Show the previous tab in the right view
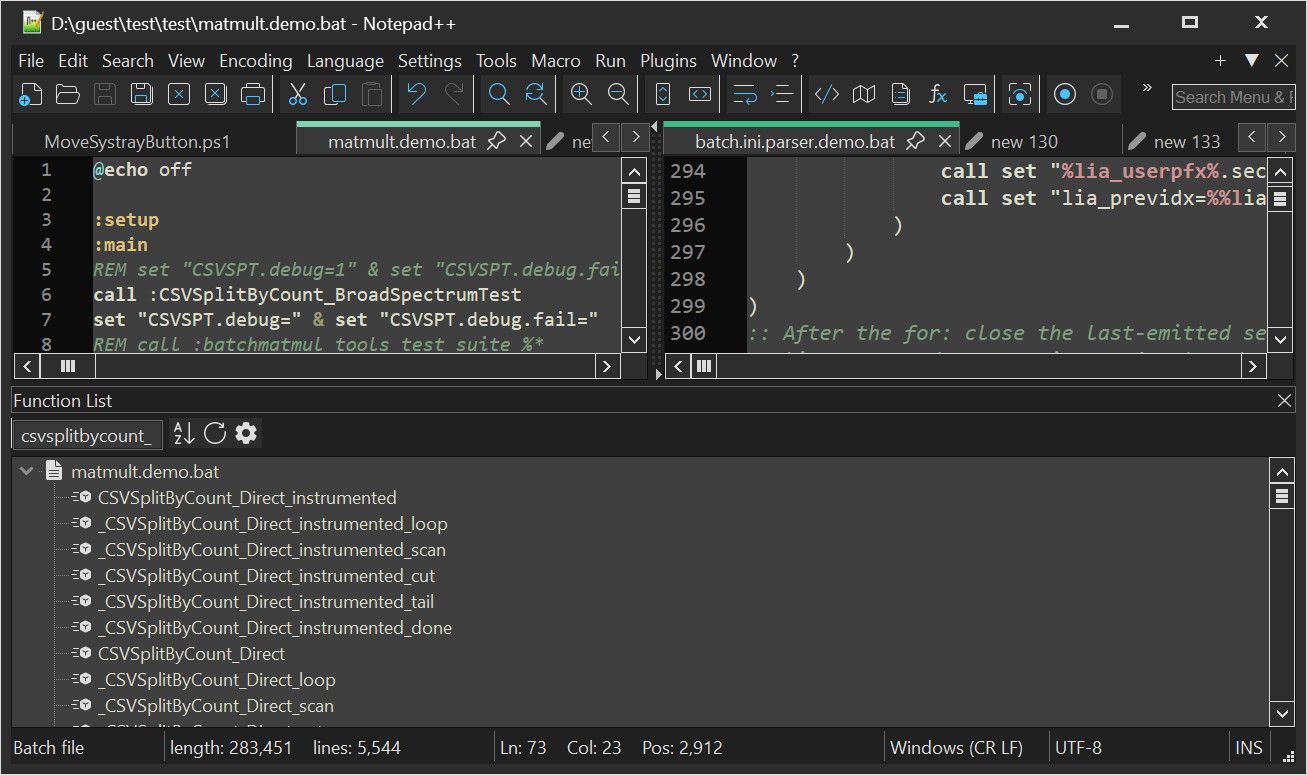The image size is (1307, 775). (x=1253, y=136)
